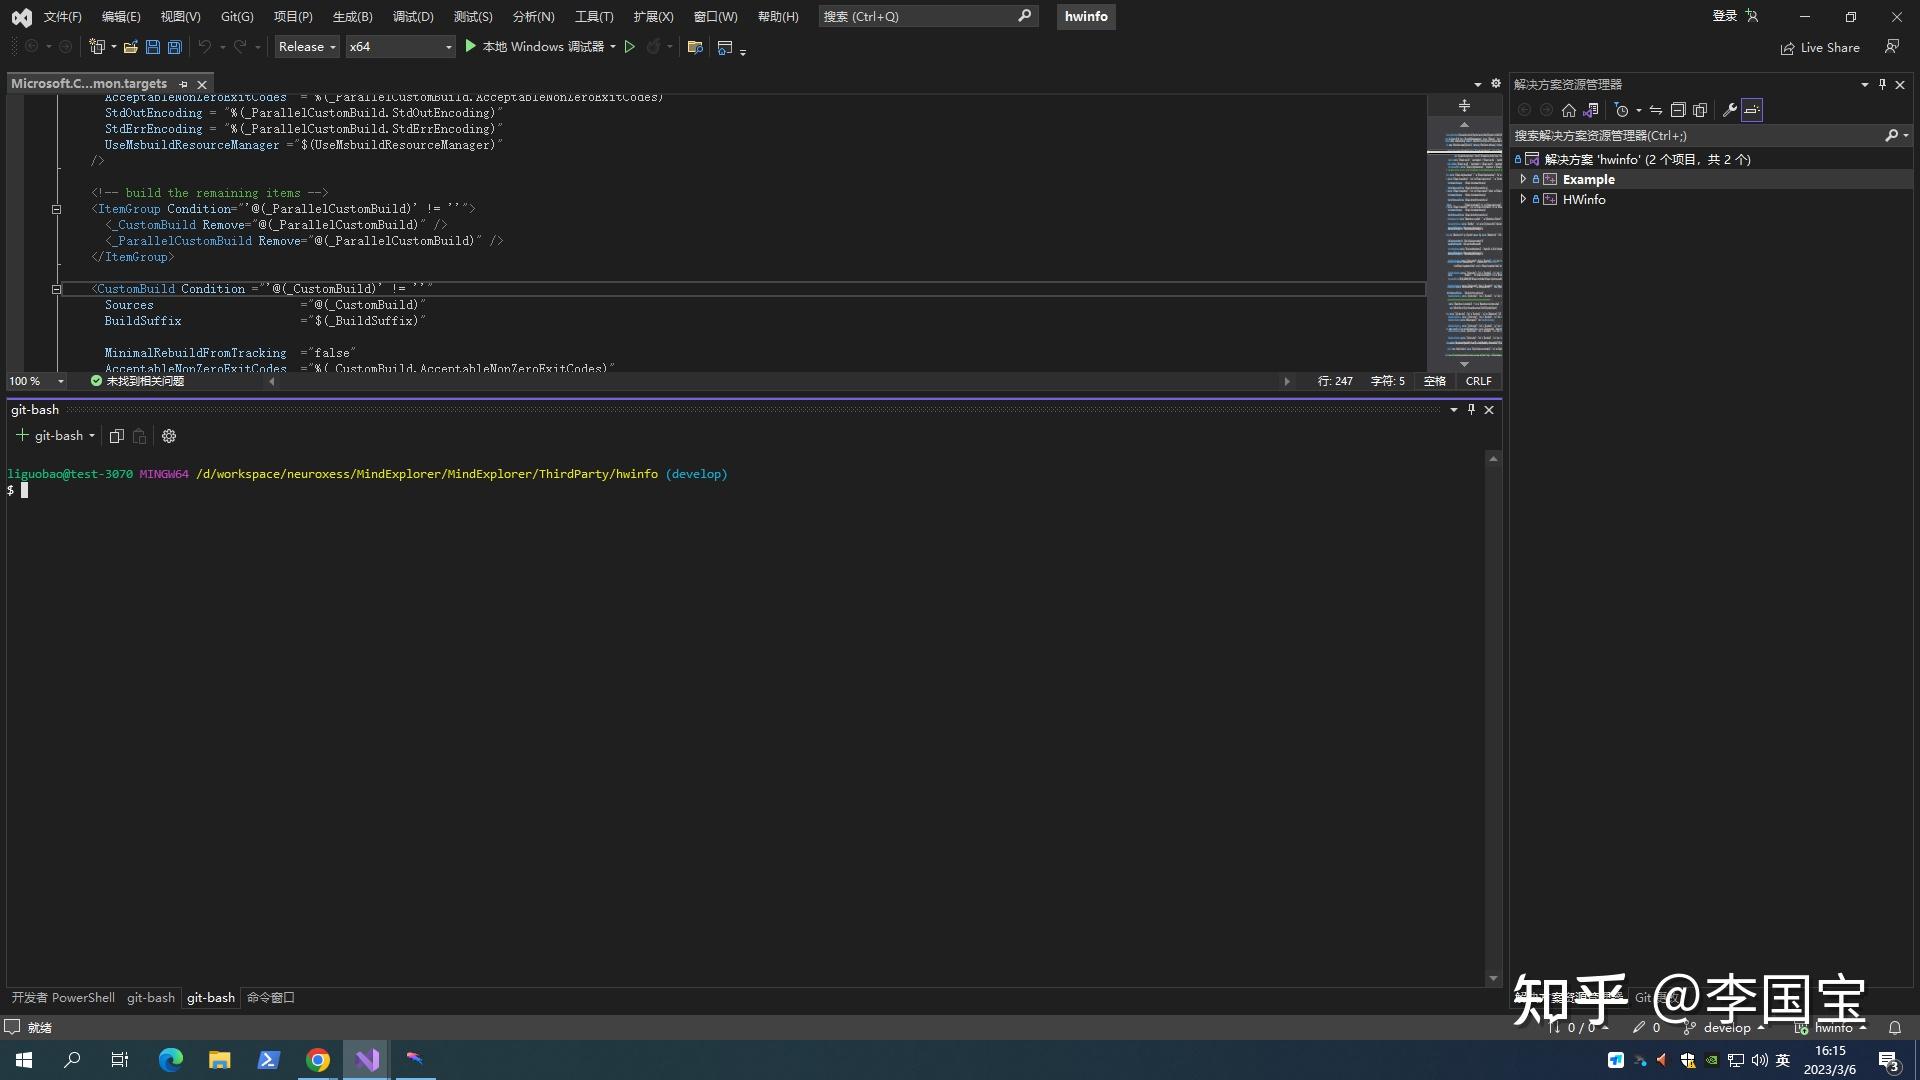
Task: Click the Open File folder icon
Action: 130,47
